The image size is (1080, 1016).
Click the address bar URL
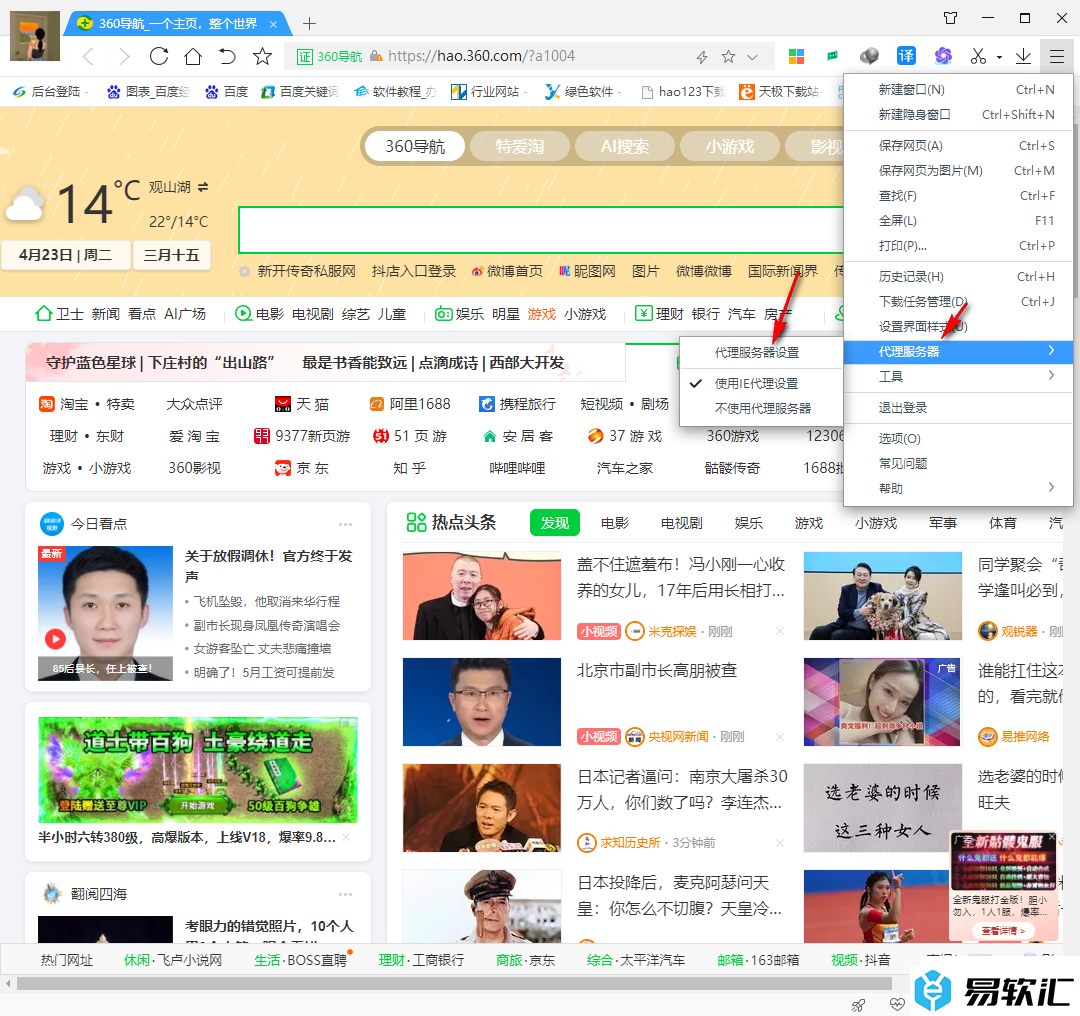(481, 56)
